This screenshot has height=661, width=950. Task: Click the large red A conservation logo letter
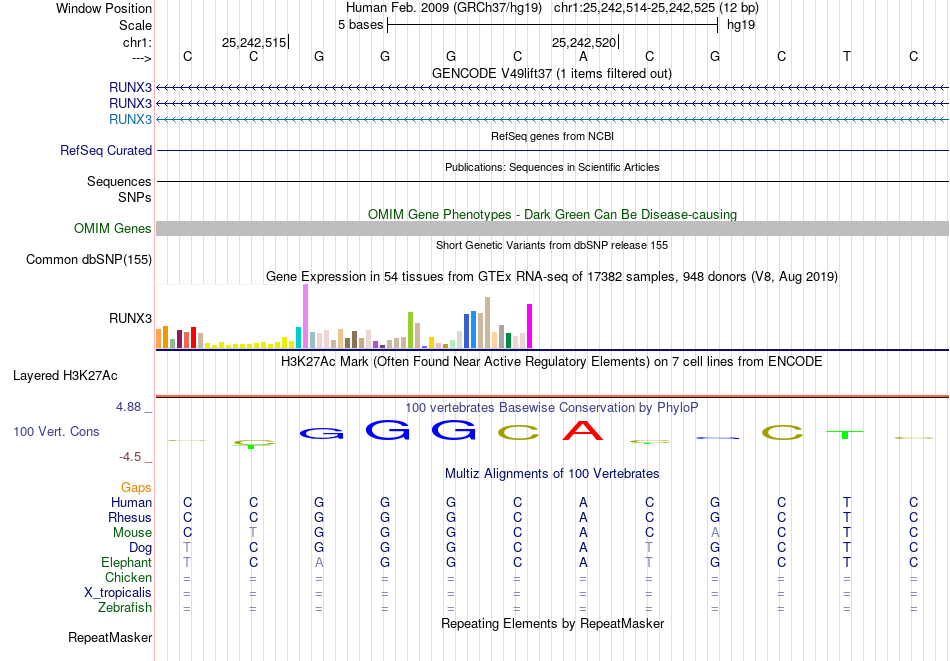583,430
